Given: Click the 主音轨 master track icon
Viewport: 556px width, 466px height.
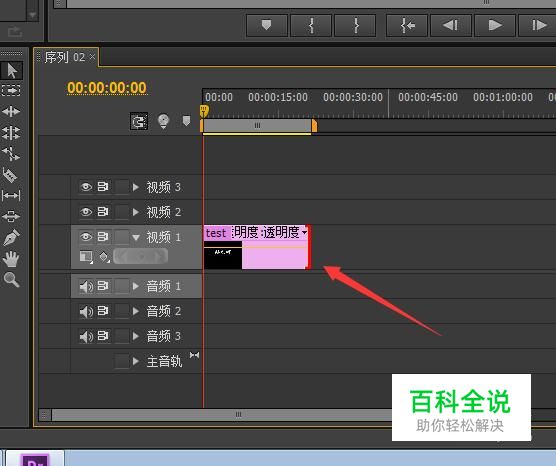Looking at the screenshot, I should [x=194, y=355].
